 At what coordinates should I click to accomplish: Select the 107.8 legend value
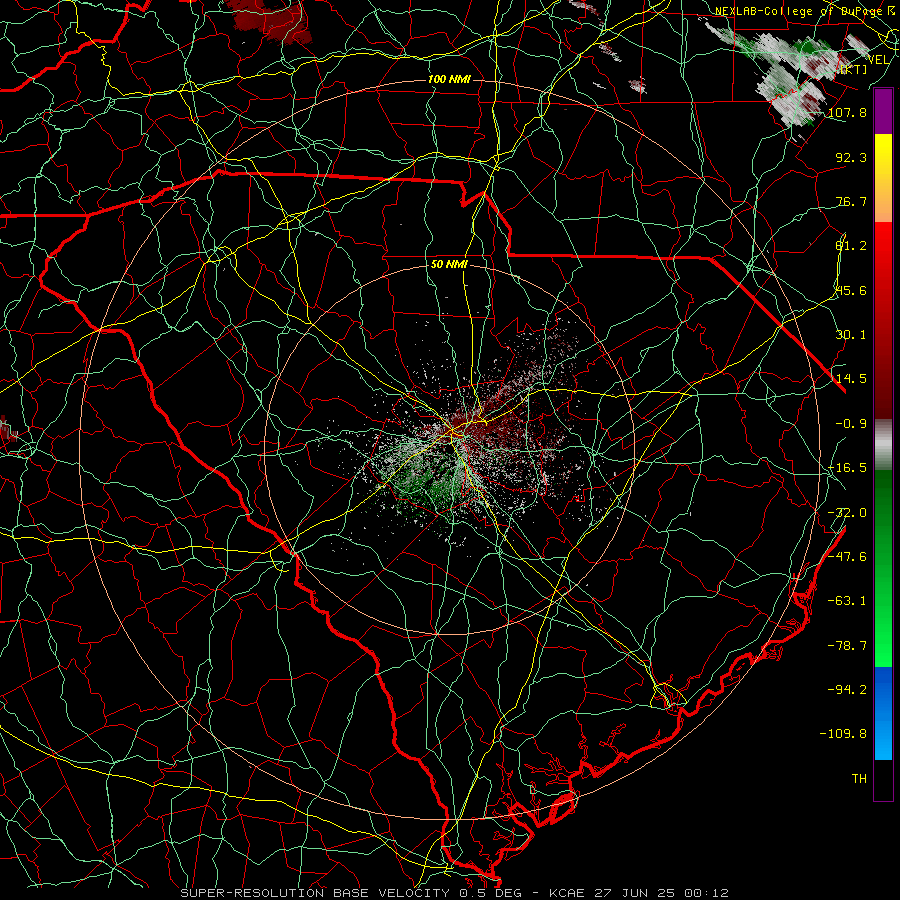(847, 112)
